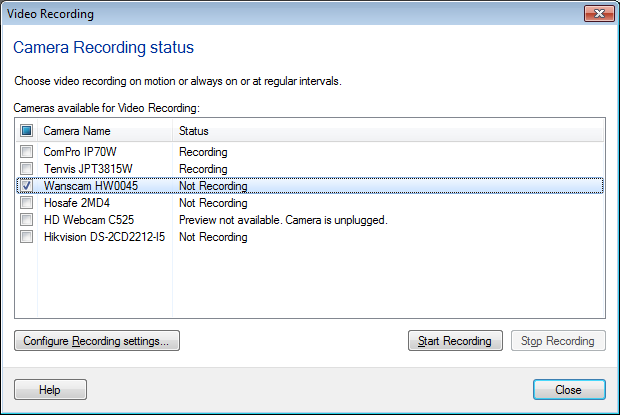Image resolution: width=620 pixels, height=415 pixels.
Task: Click the Start Recording button
Action: click(x=455, y=341)
